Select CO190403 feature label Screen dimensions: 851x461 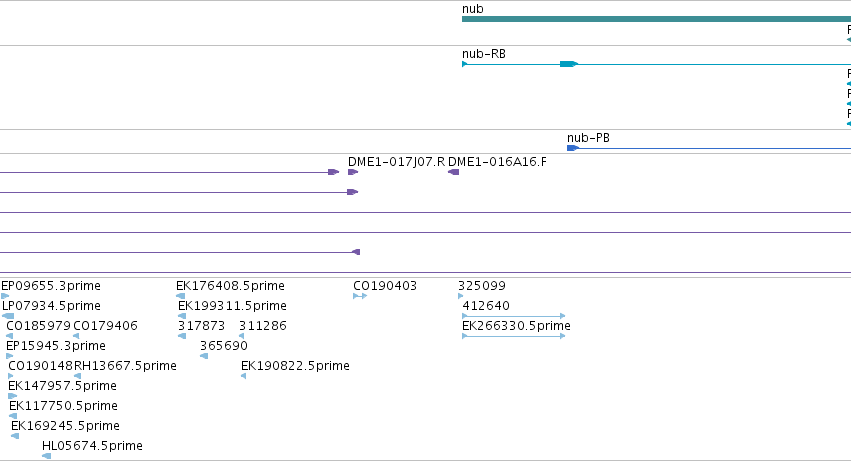point(385,286)
